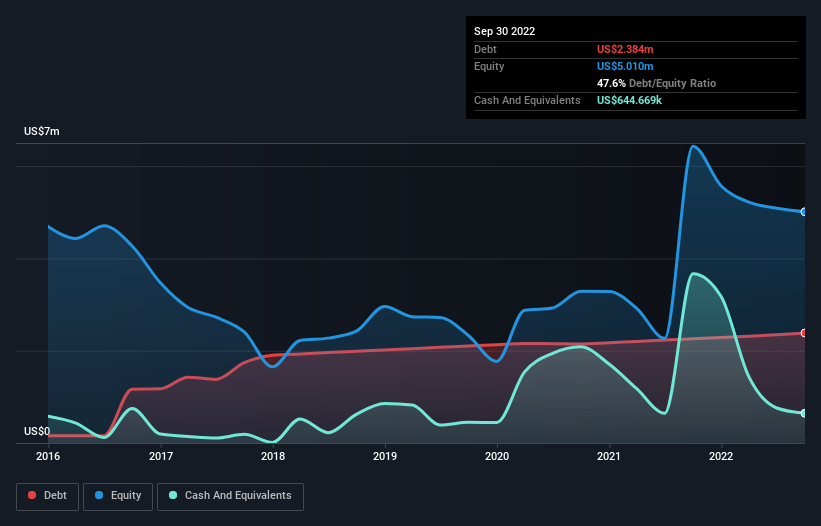The height and width of the screenshot is (526, 821).
Task: Click the 2018 axis label
Action: (x=273, y=456)
